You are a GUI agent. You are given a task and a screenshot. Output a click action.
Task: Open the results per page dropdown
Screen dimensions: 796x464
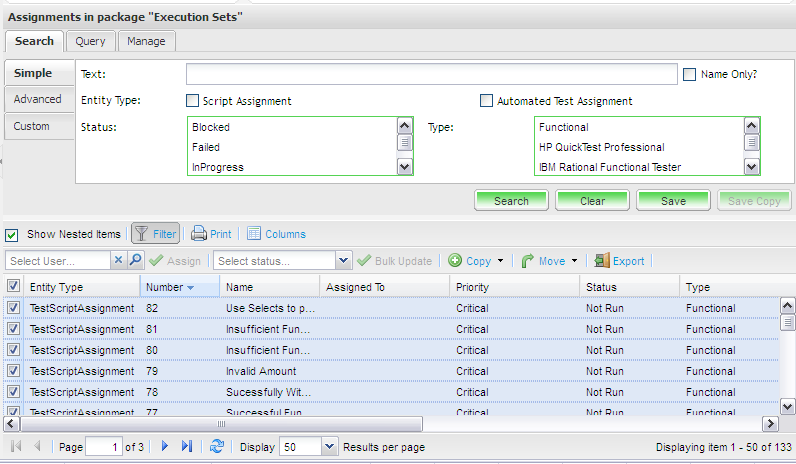(331, 447)
